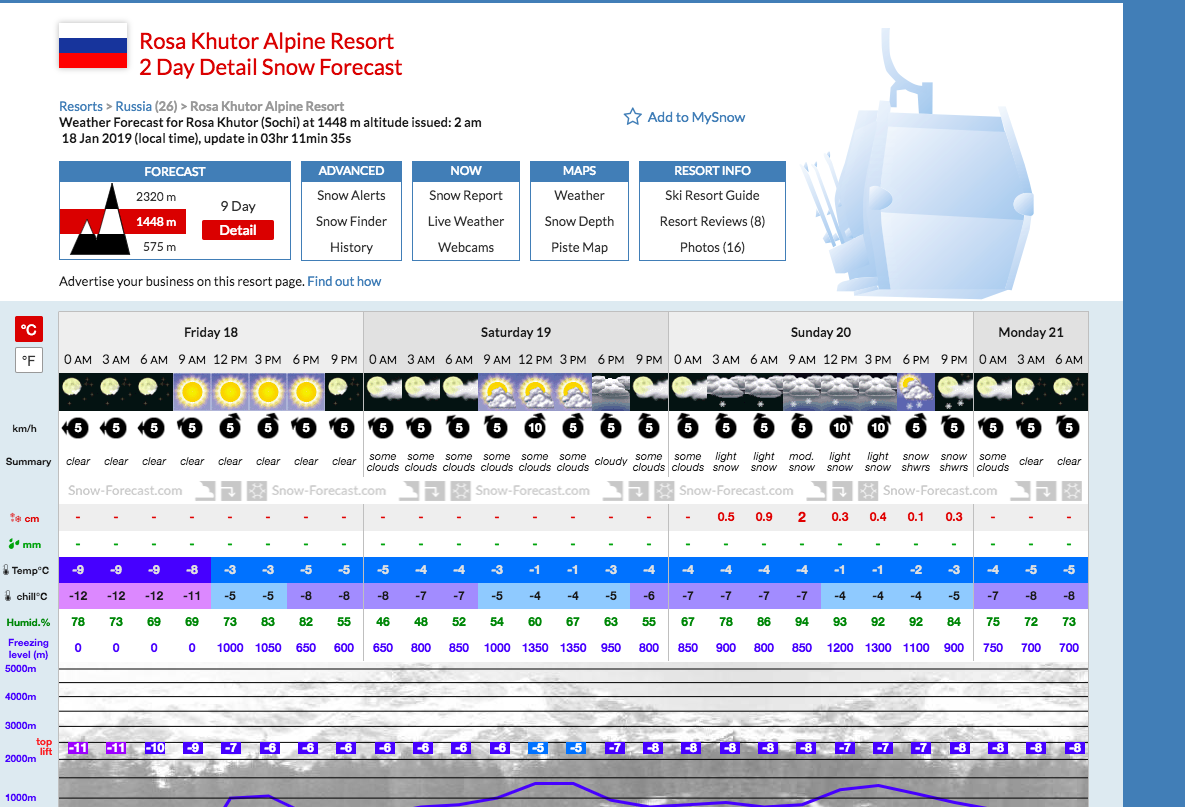View the Snow Report
This screenshot has height=807, width=1185.
coord(466,195)
